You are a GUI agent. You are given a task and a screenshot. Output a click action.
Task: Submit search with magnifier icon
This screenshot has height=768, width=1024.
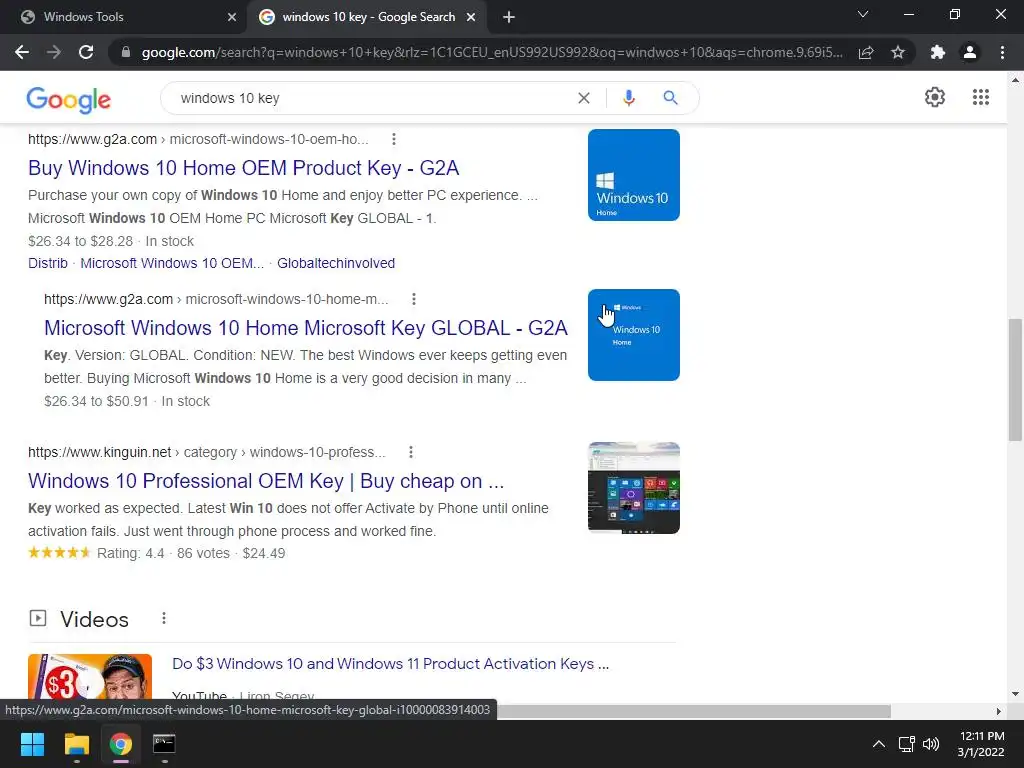pos(670,98)
